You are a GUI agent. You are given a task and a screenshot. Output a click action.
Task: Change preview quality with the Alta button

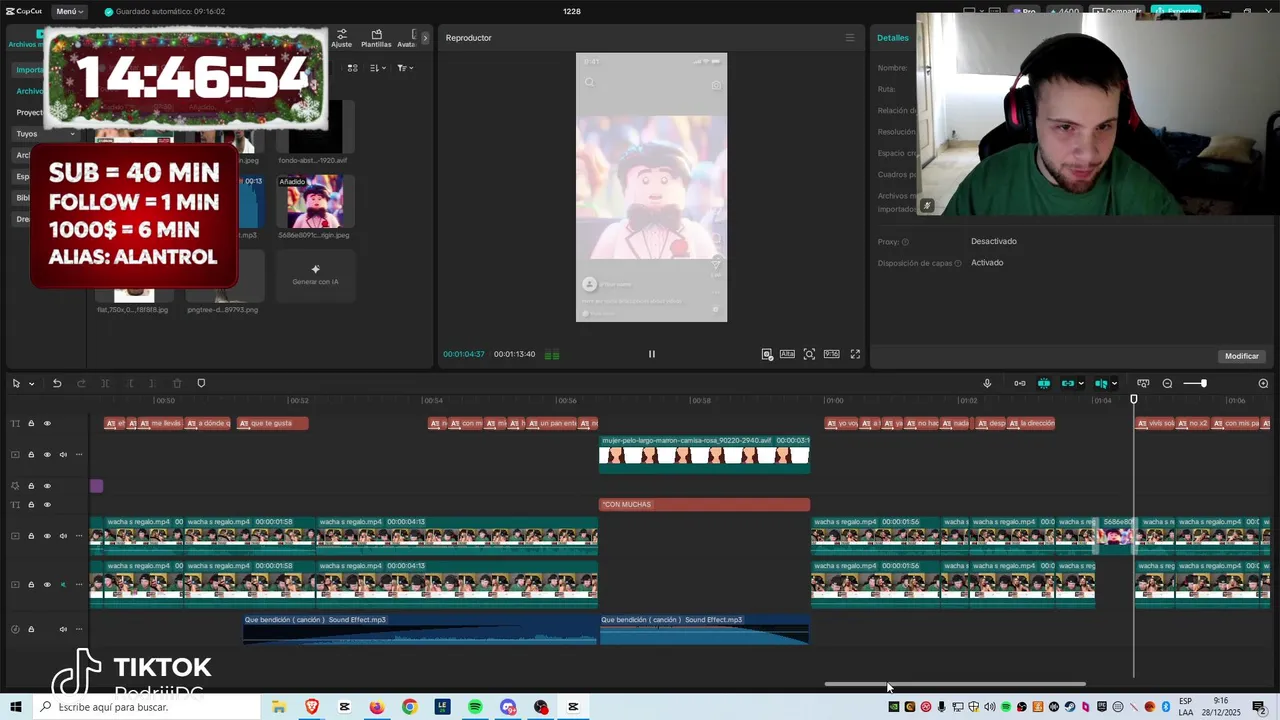(787, 354)
